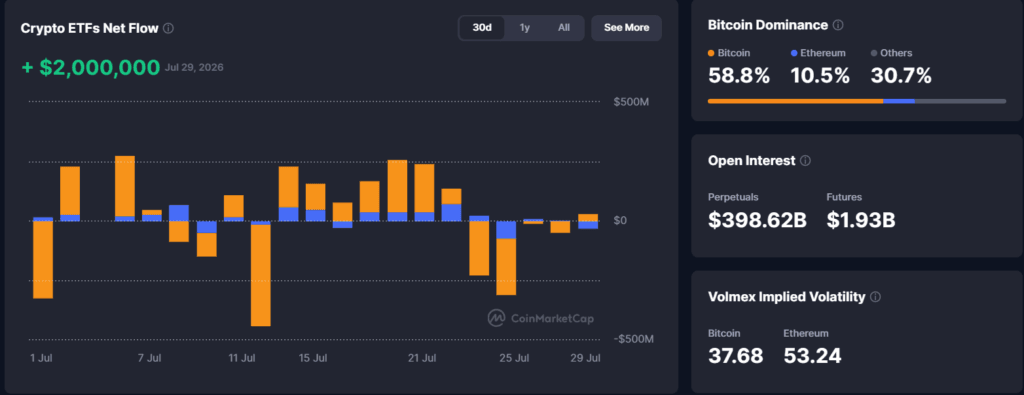Click the 58.8% Bitcoin dominance value

(x=739, y=76)
